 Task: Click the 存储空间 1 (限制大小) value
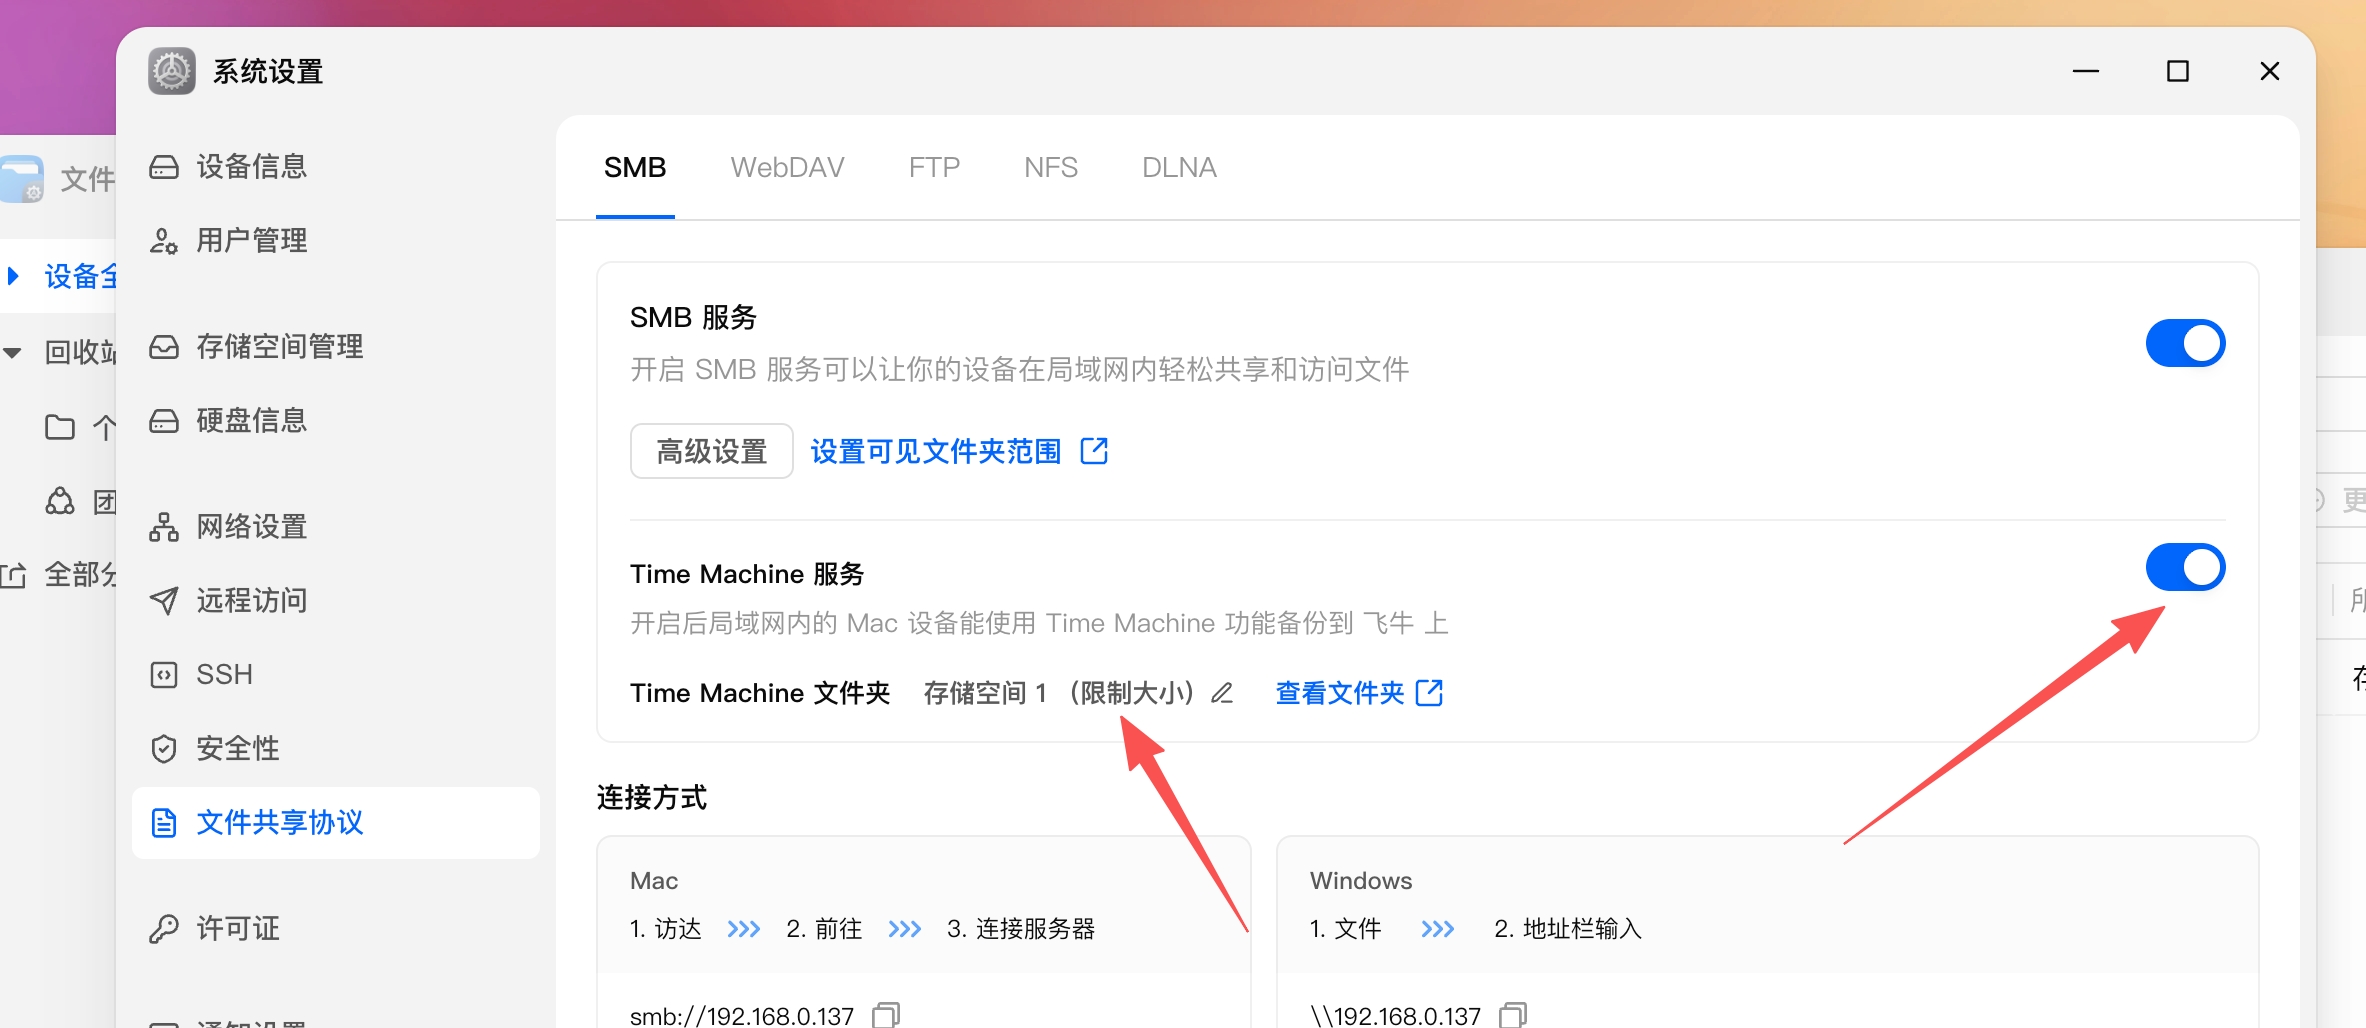click(1059, 692)
